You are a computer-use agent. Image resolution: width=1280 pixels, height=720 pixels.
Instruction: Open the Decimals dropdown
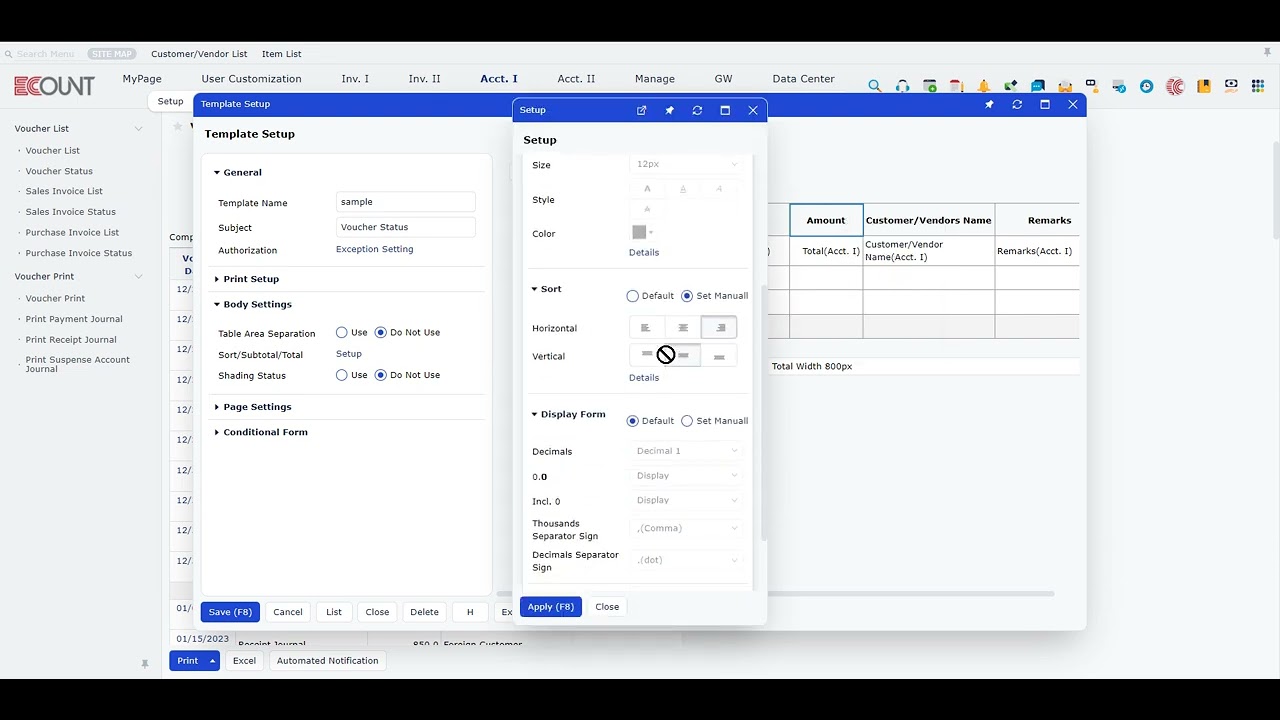(686, 451)
